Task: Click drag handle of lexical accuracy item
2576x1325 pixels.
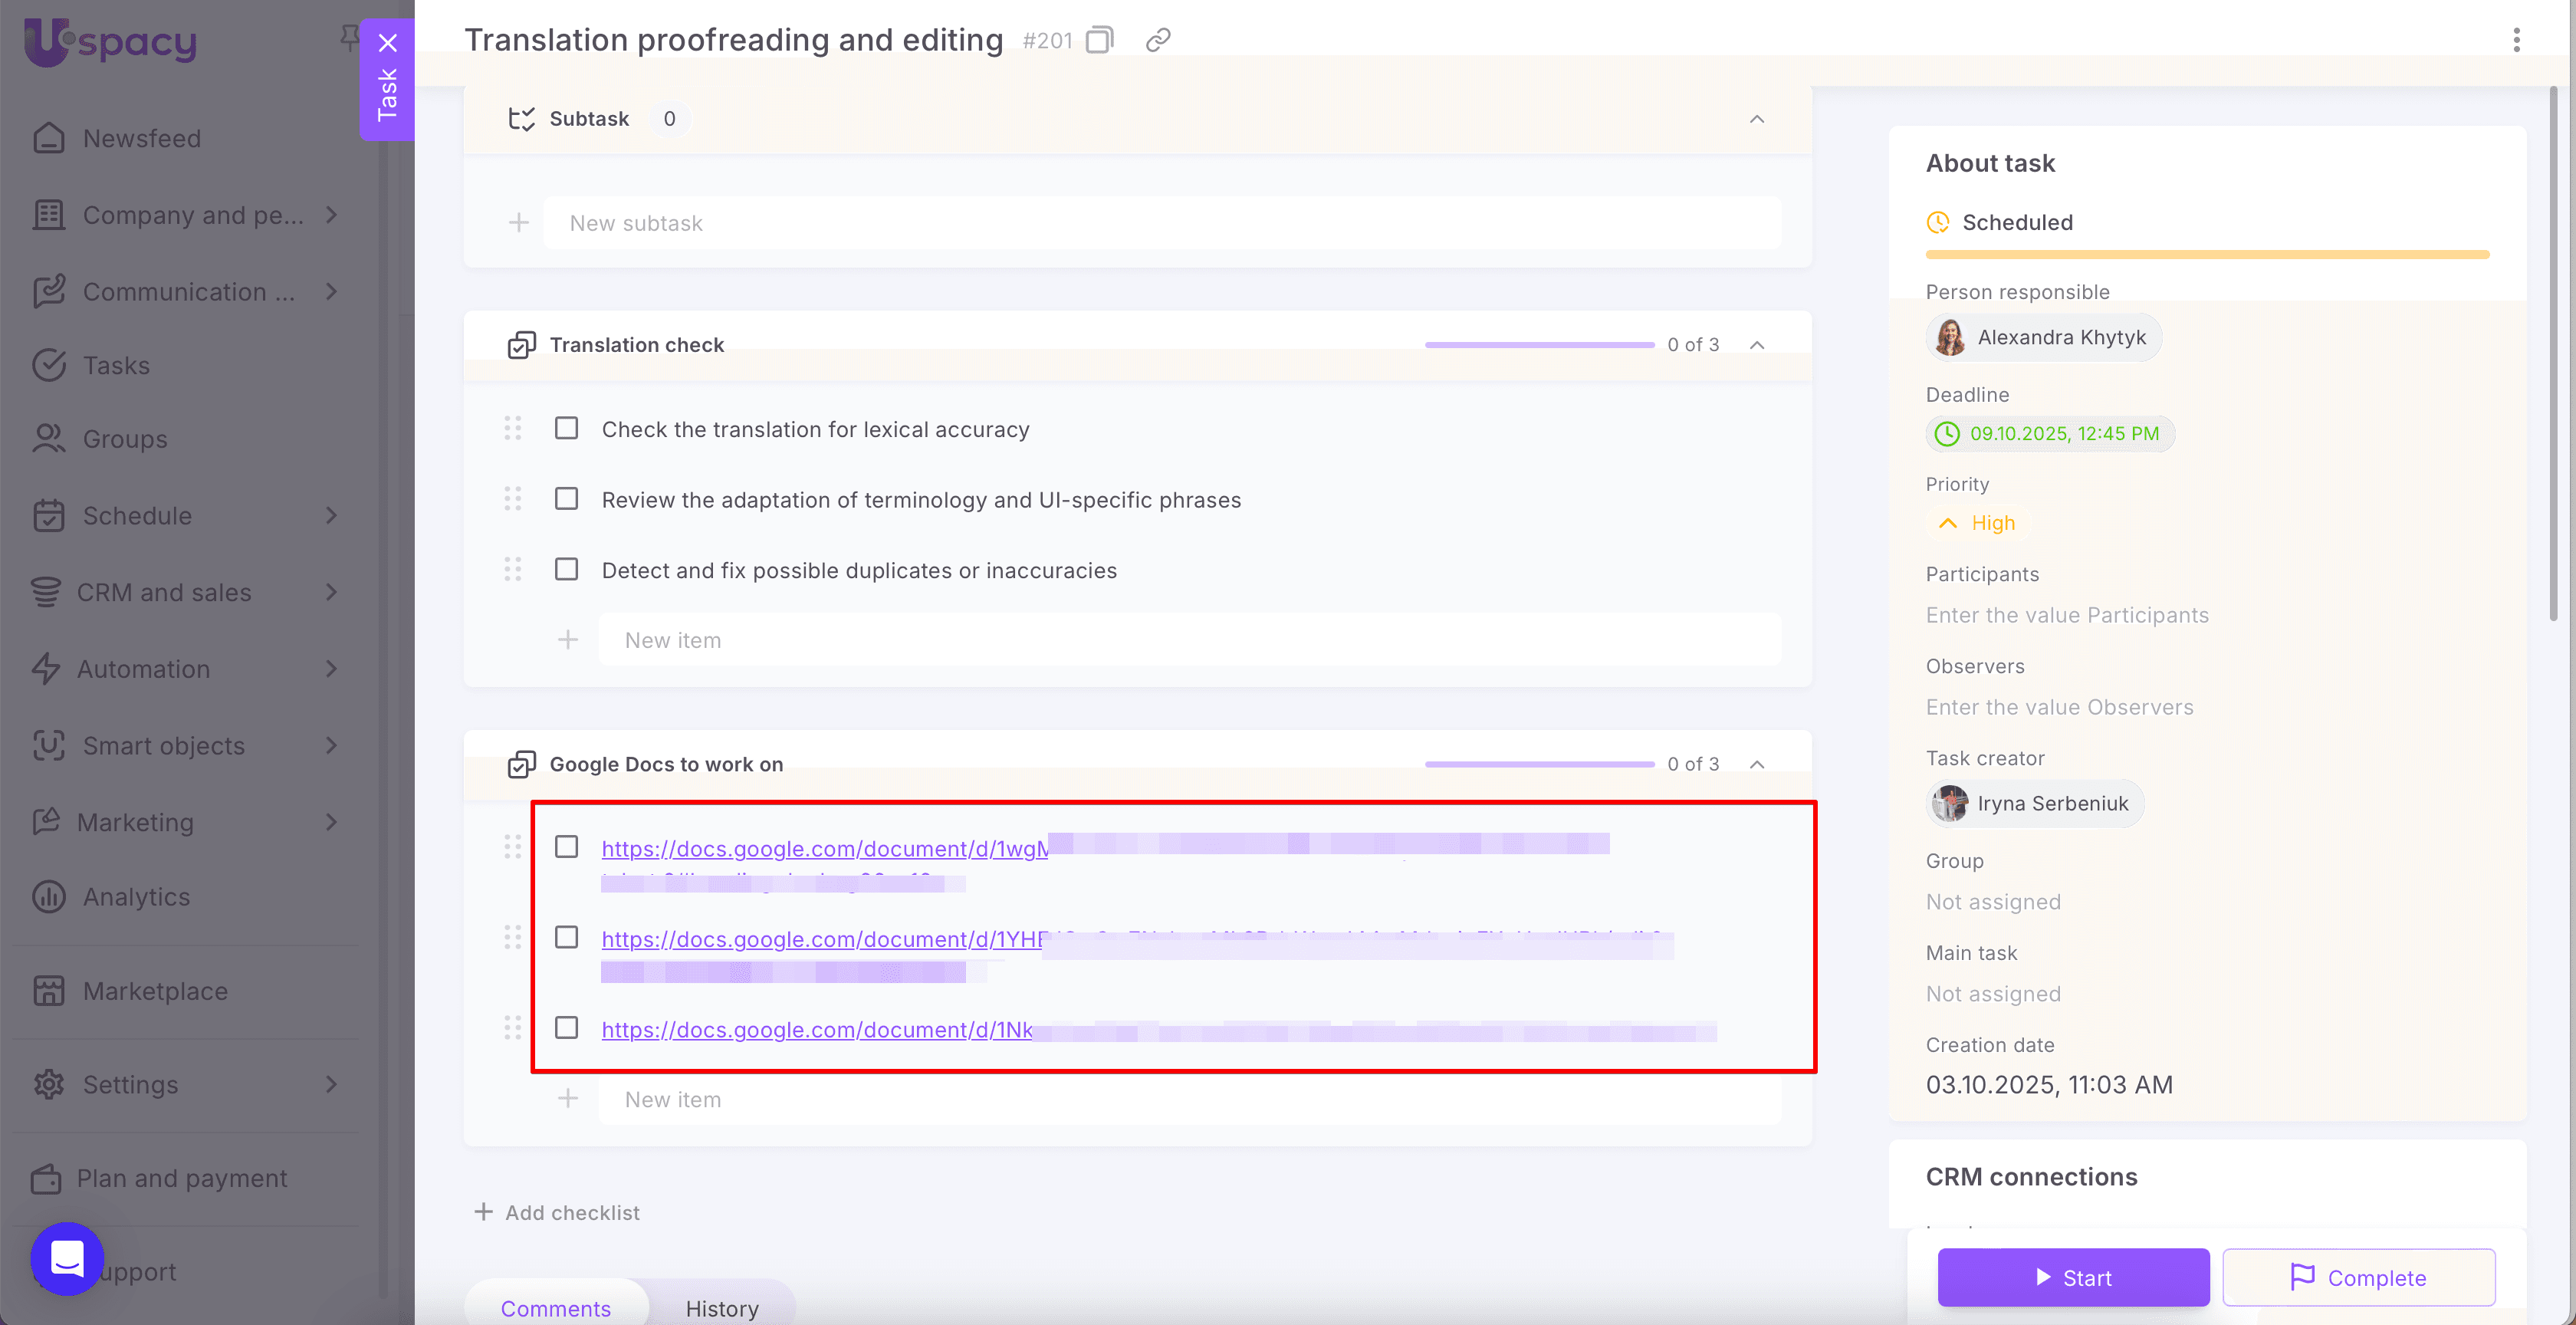Action: (513, 429)
